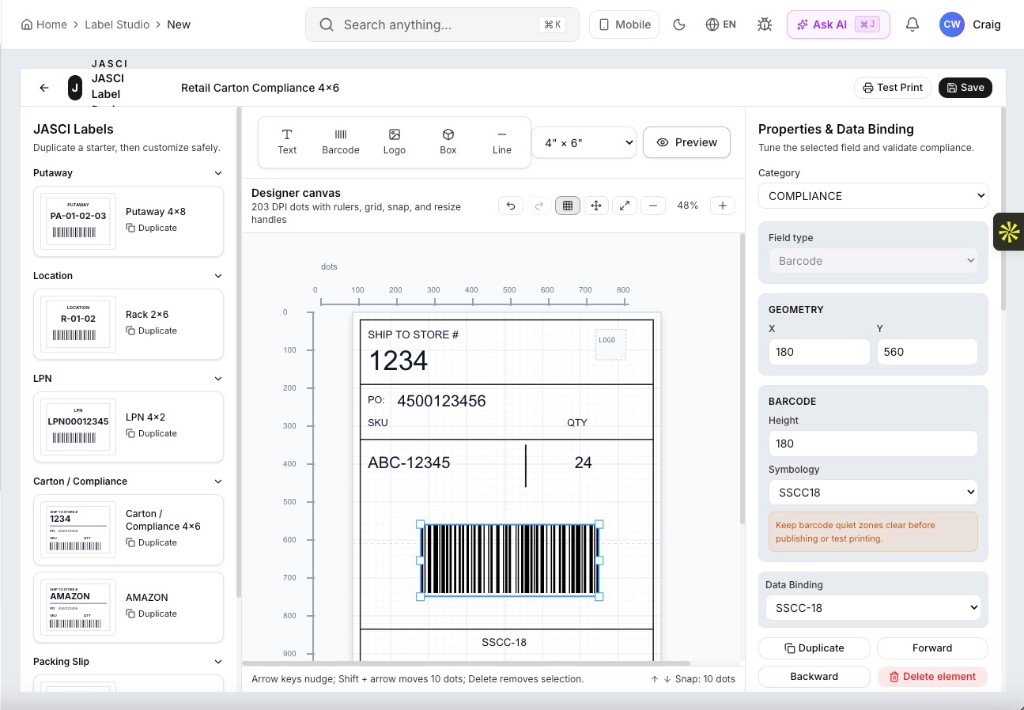Open the 4" × 6" label size dropdown
The width and height of the screenshot is (1024, 710).
tap(584, 142)
